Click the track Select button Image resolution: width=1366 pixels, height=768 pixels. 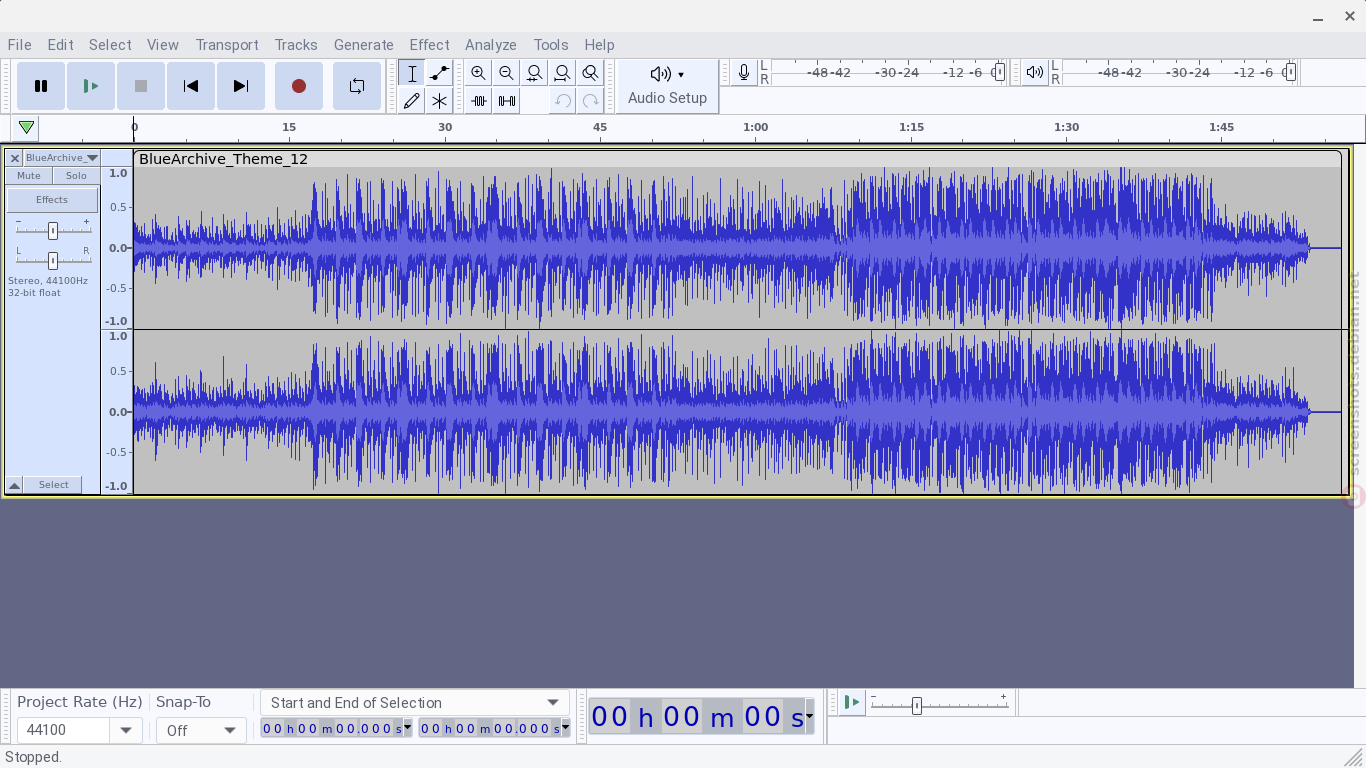pyautogui.click(x=54, y=485)
